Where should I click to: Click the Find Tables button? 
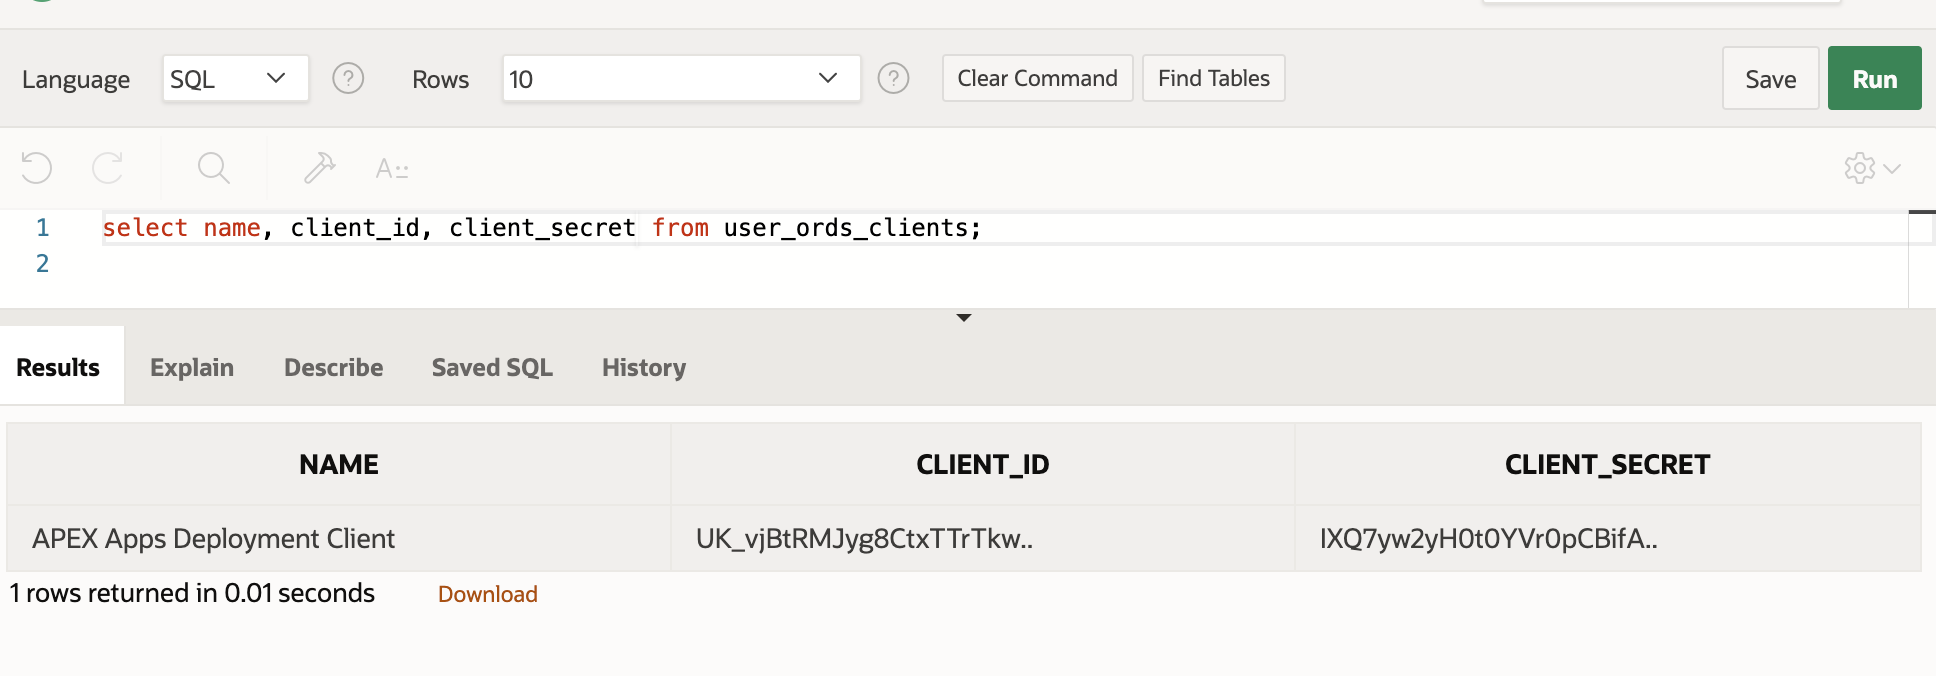(x=1213, y=78)
